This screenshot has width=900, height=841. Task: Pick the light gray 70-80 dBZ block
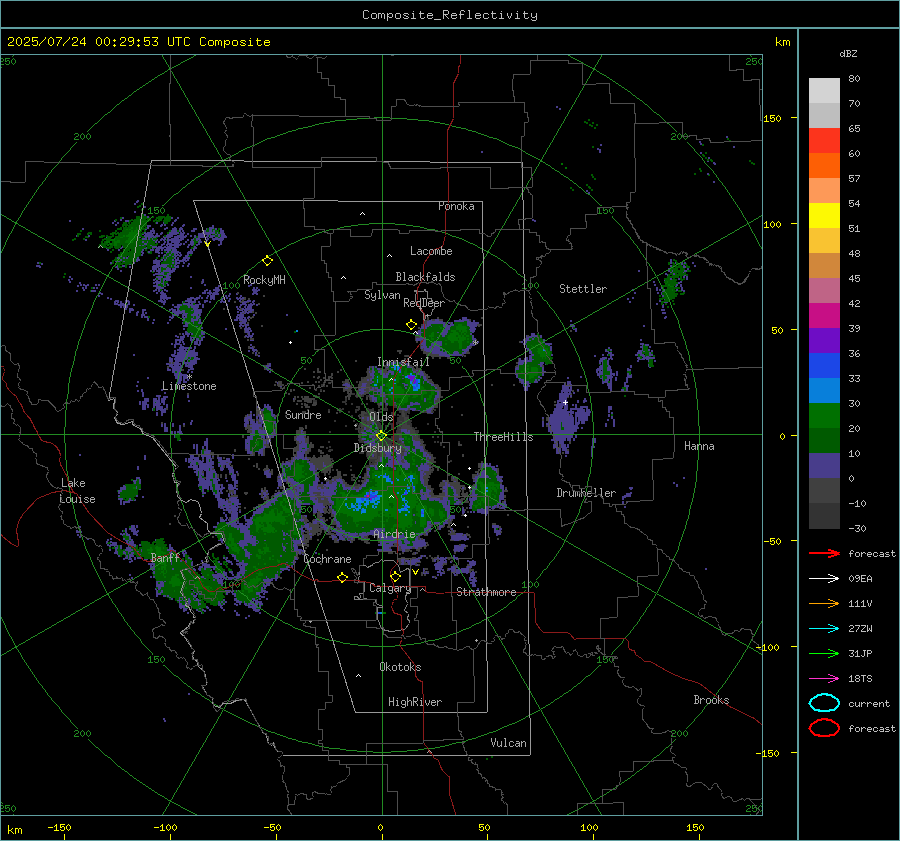824,91
